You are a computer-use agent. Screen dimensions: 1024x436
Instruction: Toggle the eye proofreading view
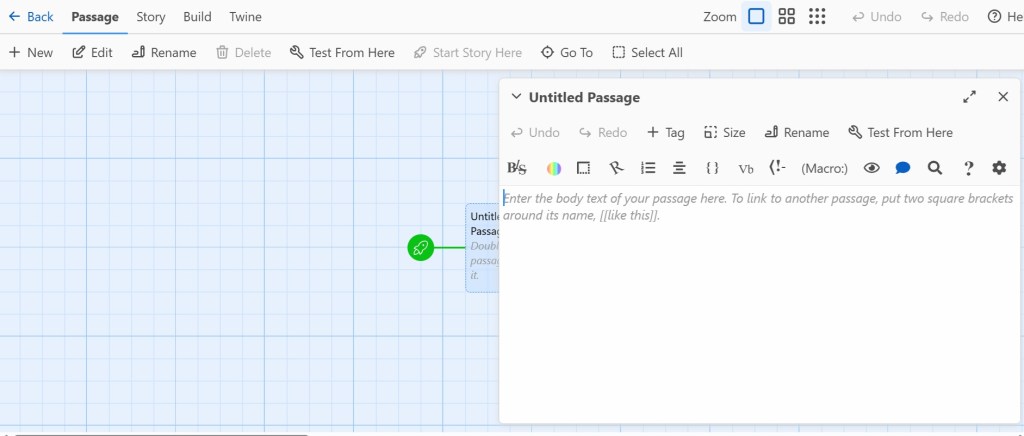(x=871, y=168)
